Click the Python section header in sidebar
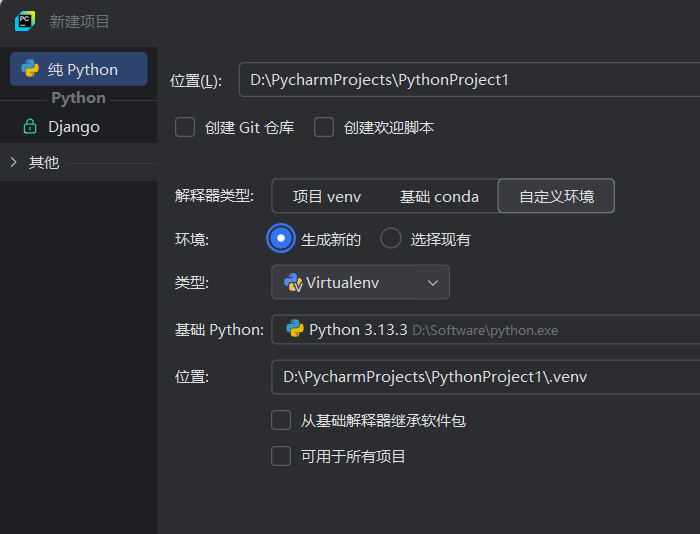 pyautogui.click(x=79, y=98)
